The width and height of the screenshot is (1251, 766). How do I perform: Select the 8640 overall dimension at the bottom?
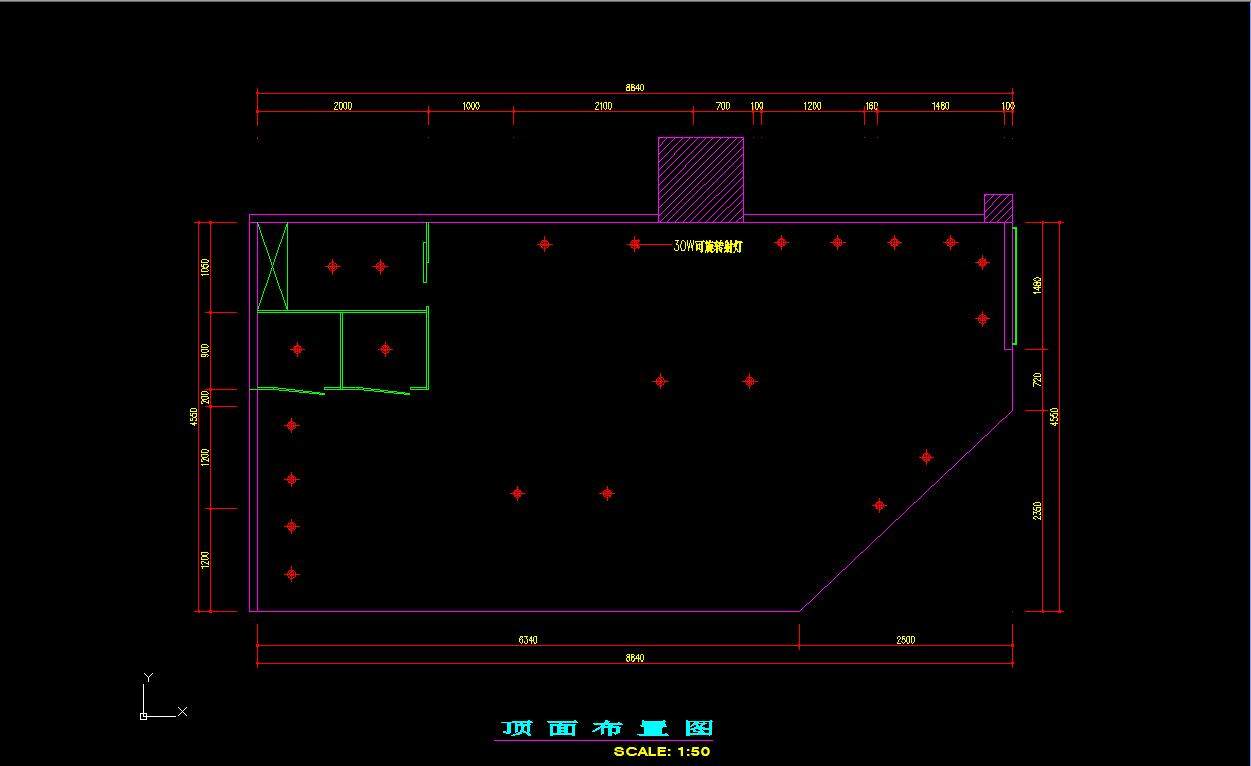[x=634, y=658]
